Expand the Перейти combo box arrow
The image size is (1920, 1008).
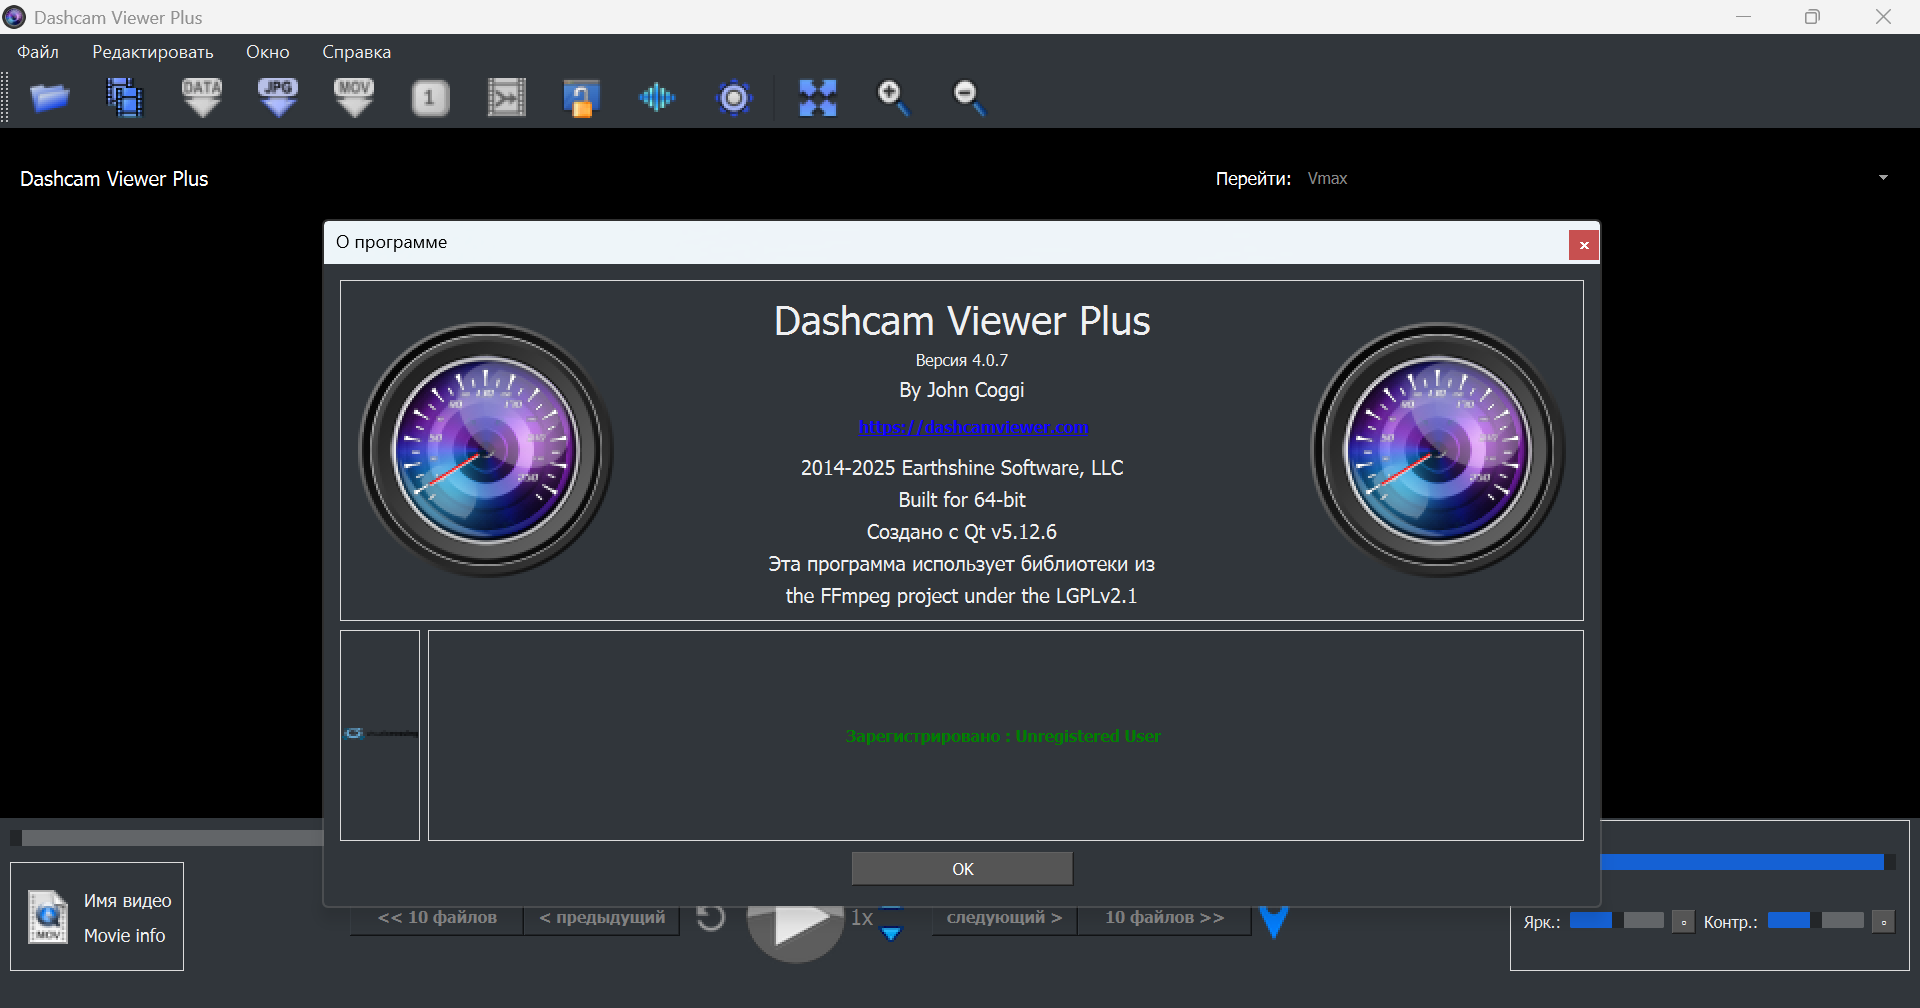(x=1883, y=178)
